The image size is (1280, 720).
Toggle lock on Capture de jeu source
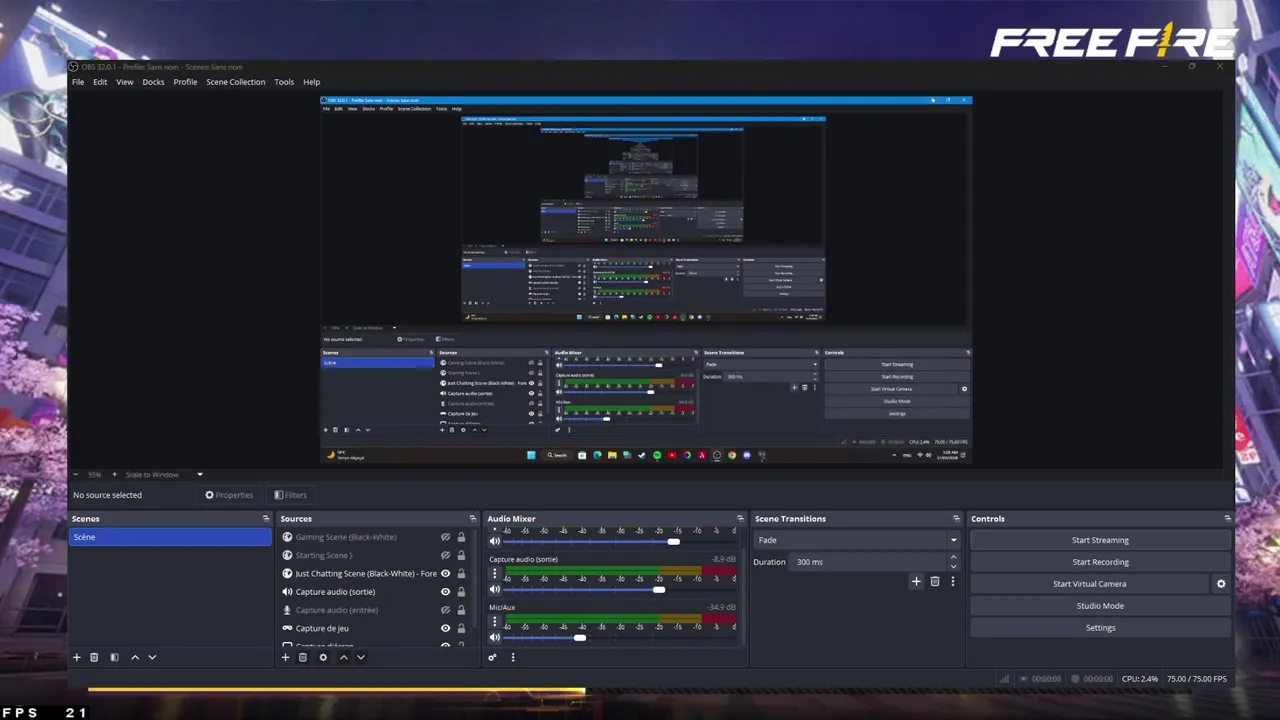point(461,628)
